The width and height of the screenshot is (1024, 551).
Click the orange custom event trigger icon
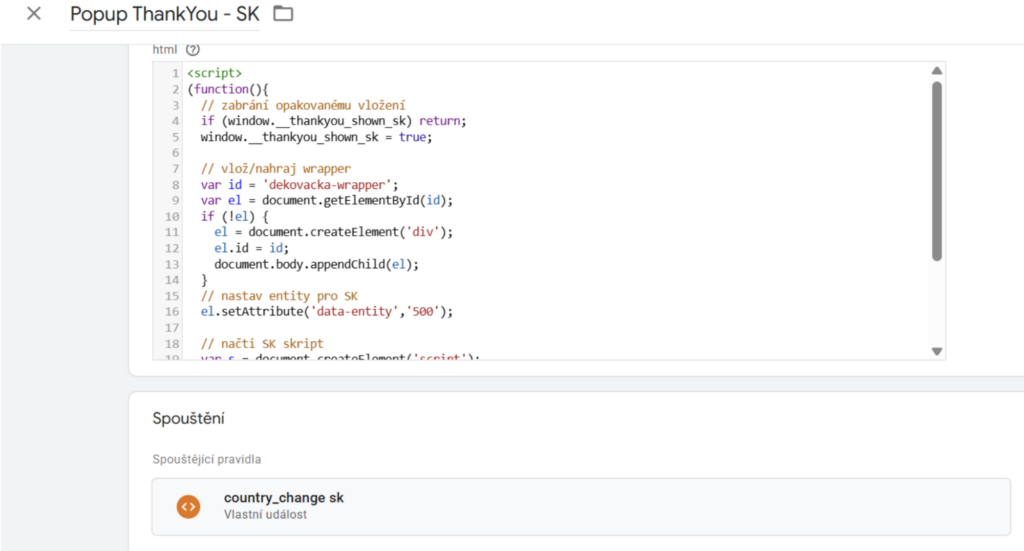tap(188, 506)
